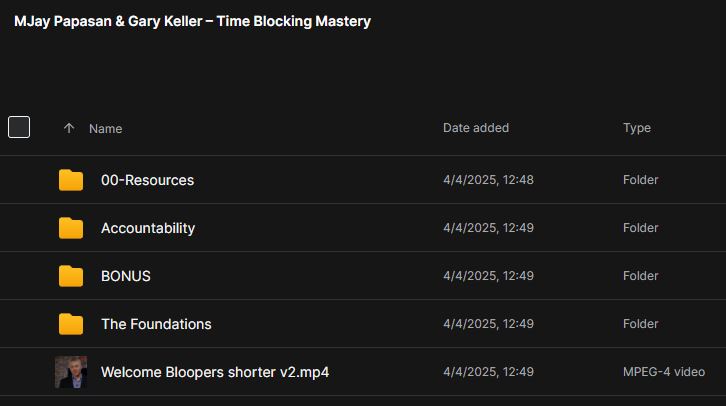Open the Welcome Bloopers video thumbnail
Viewport: 726px width, 406px height.
(x=71, y=372)
